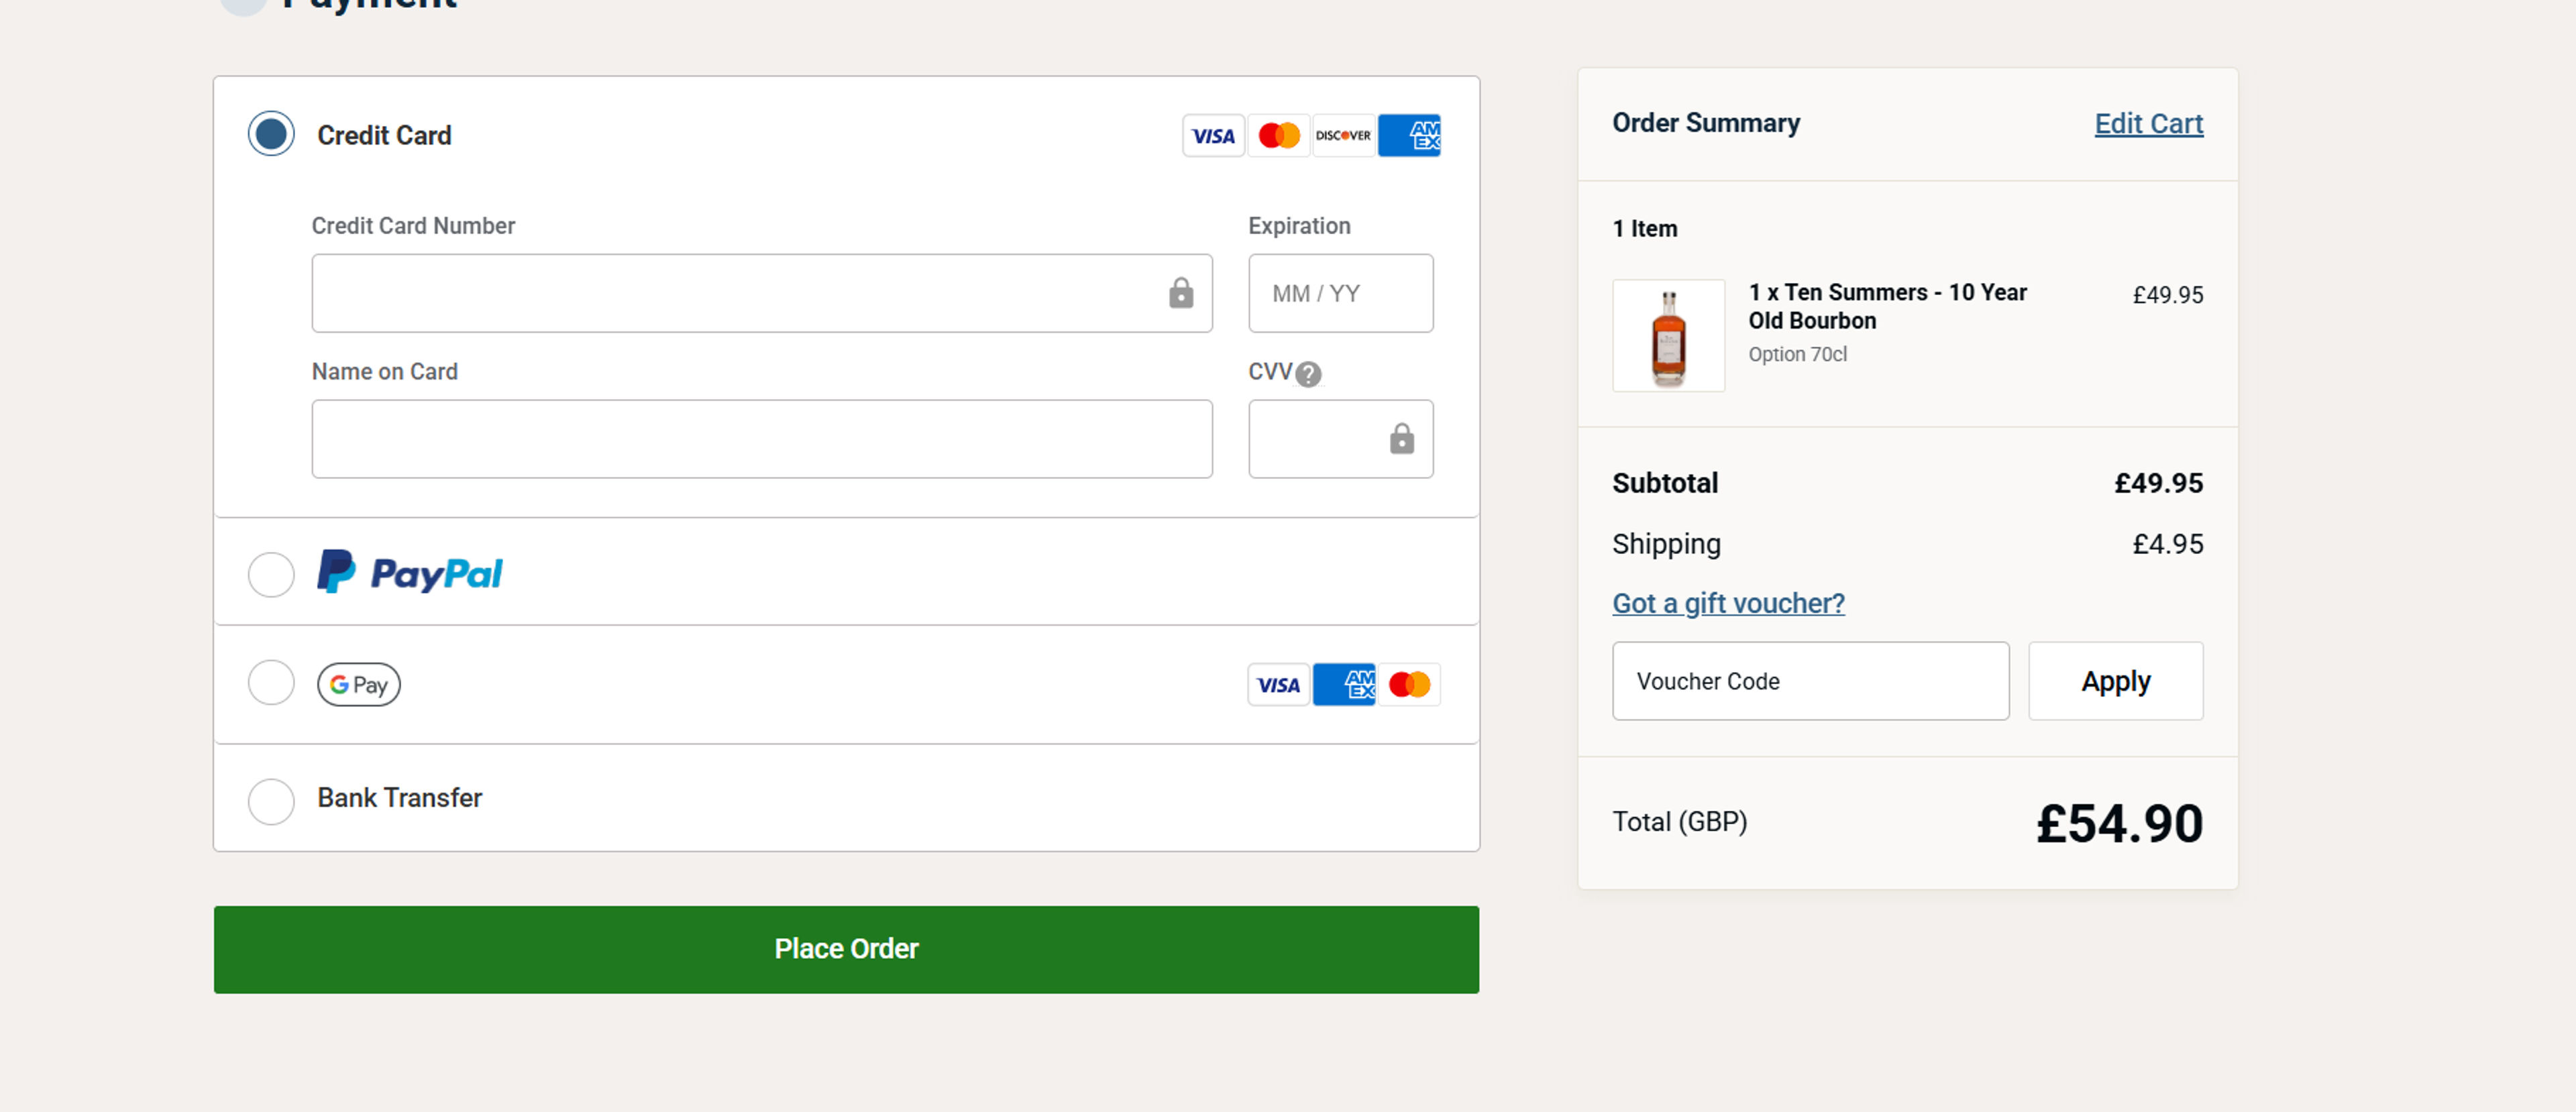
Task: Click the Subtotal £49.95 value
Action: point(2158,483)
